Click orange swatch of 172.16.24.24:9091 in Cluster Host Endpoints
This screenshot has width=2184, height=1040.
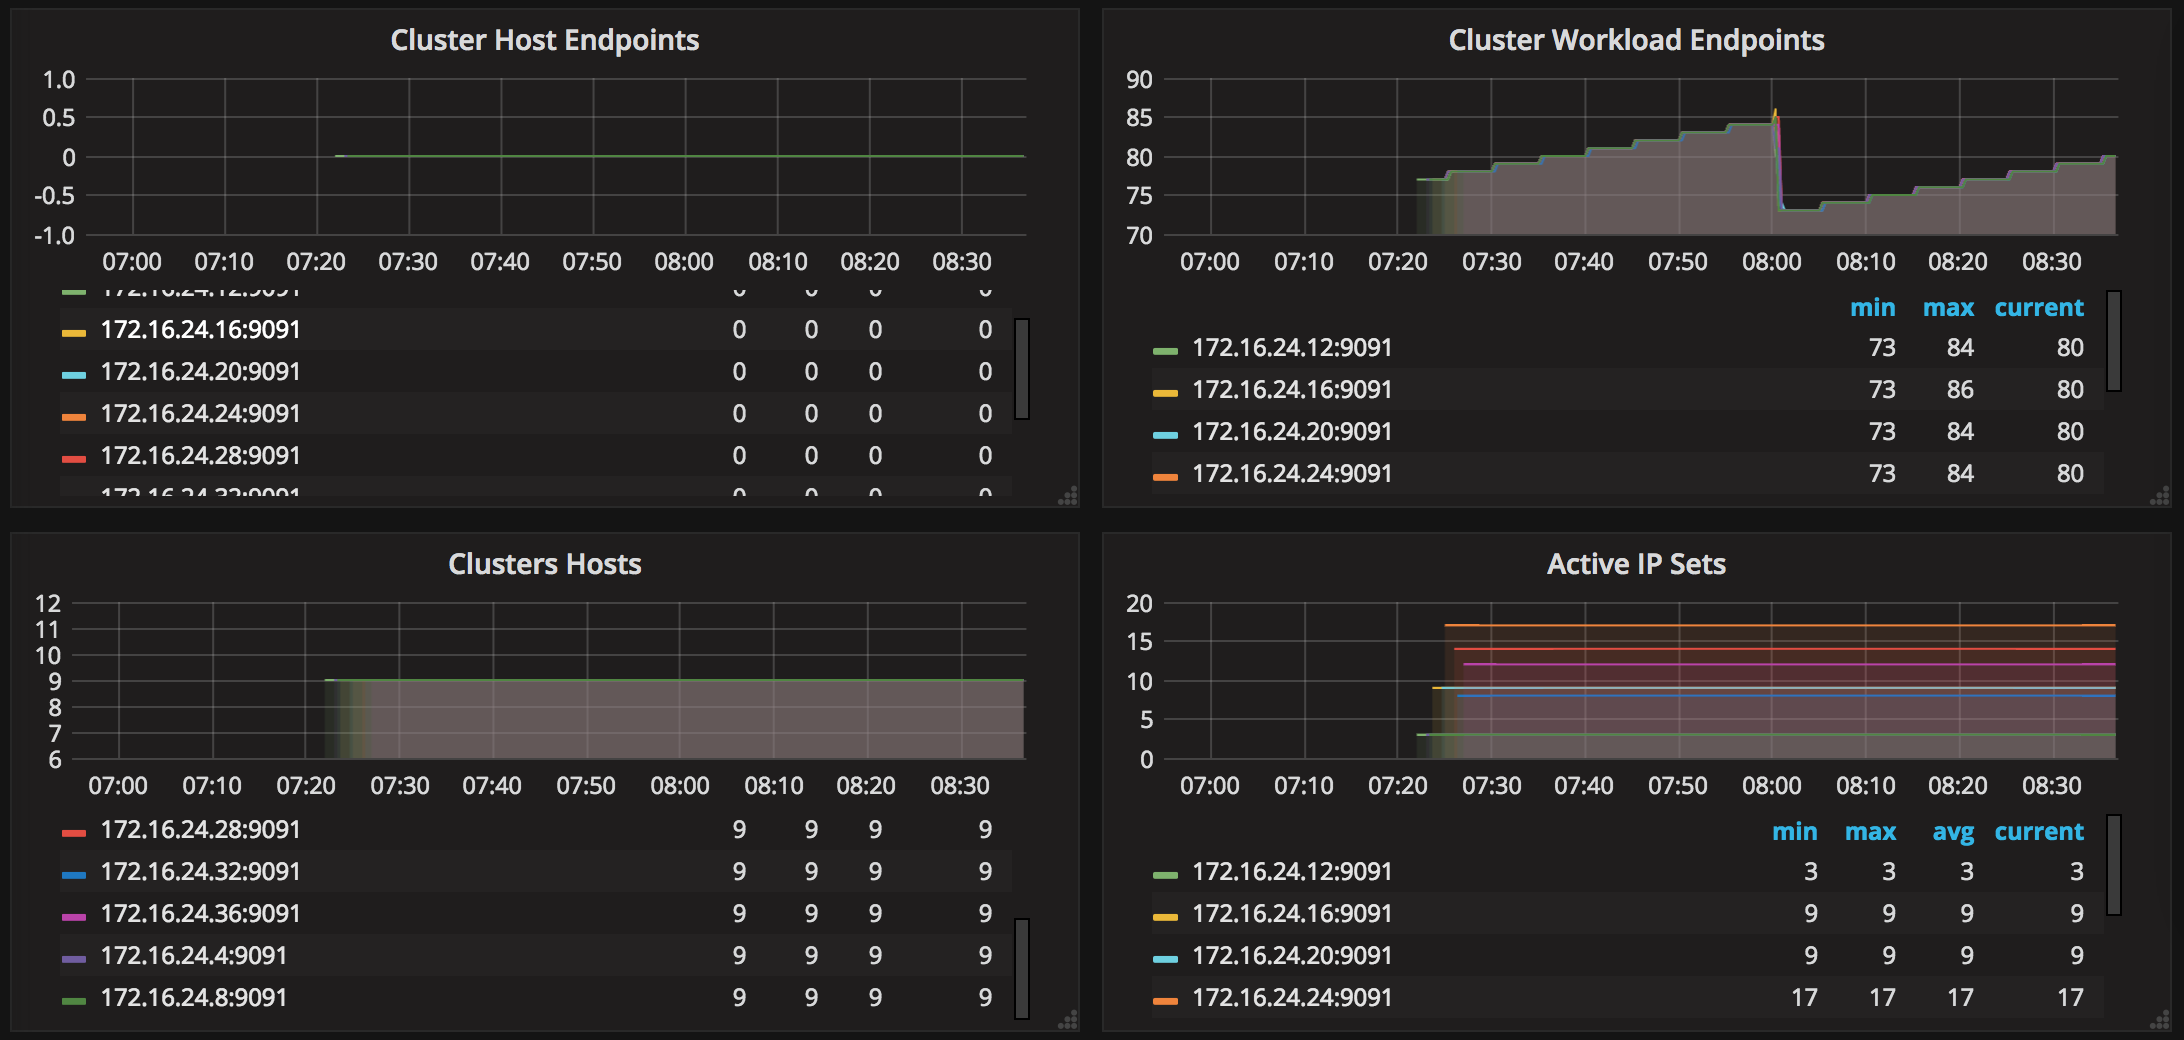(74, 417)
